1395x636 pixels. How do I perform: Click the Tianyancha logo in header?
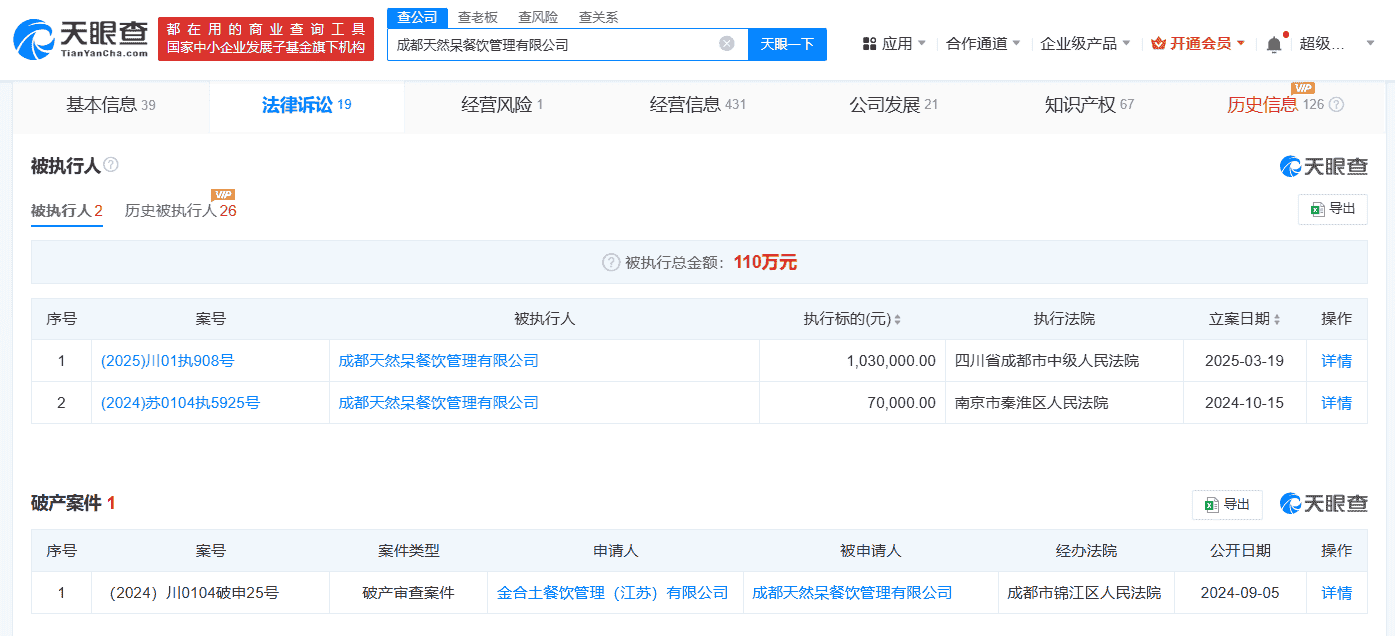click(x=80, y=39)
